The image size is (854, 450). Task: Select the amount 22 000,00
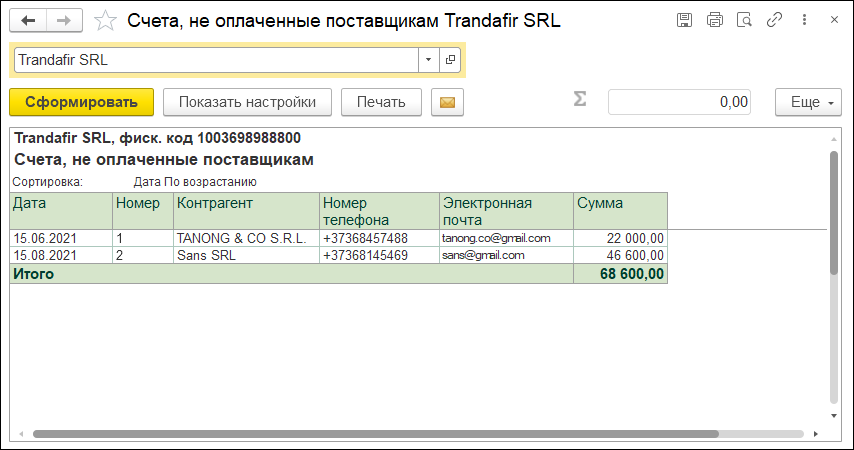(x=620, y=238)
